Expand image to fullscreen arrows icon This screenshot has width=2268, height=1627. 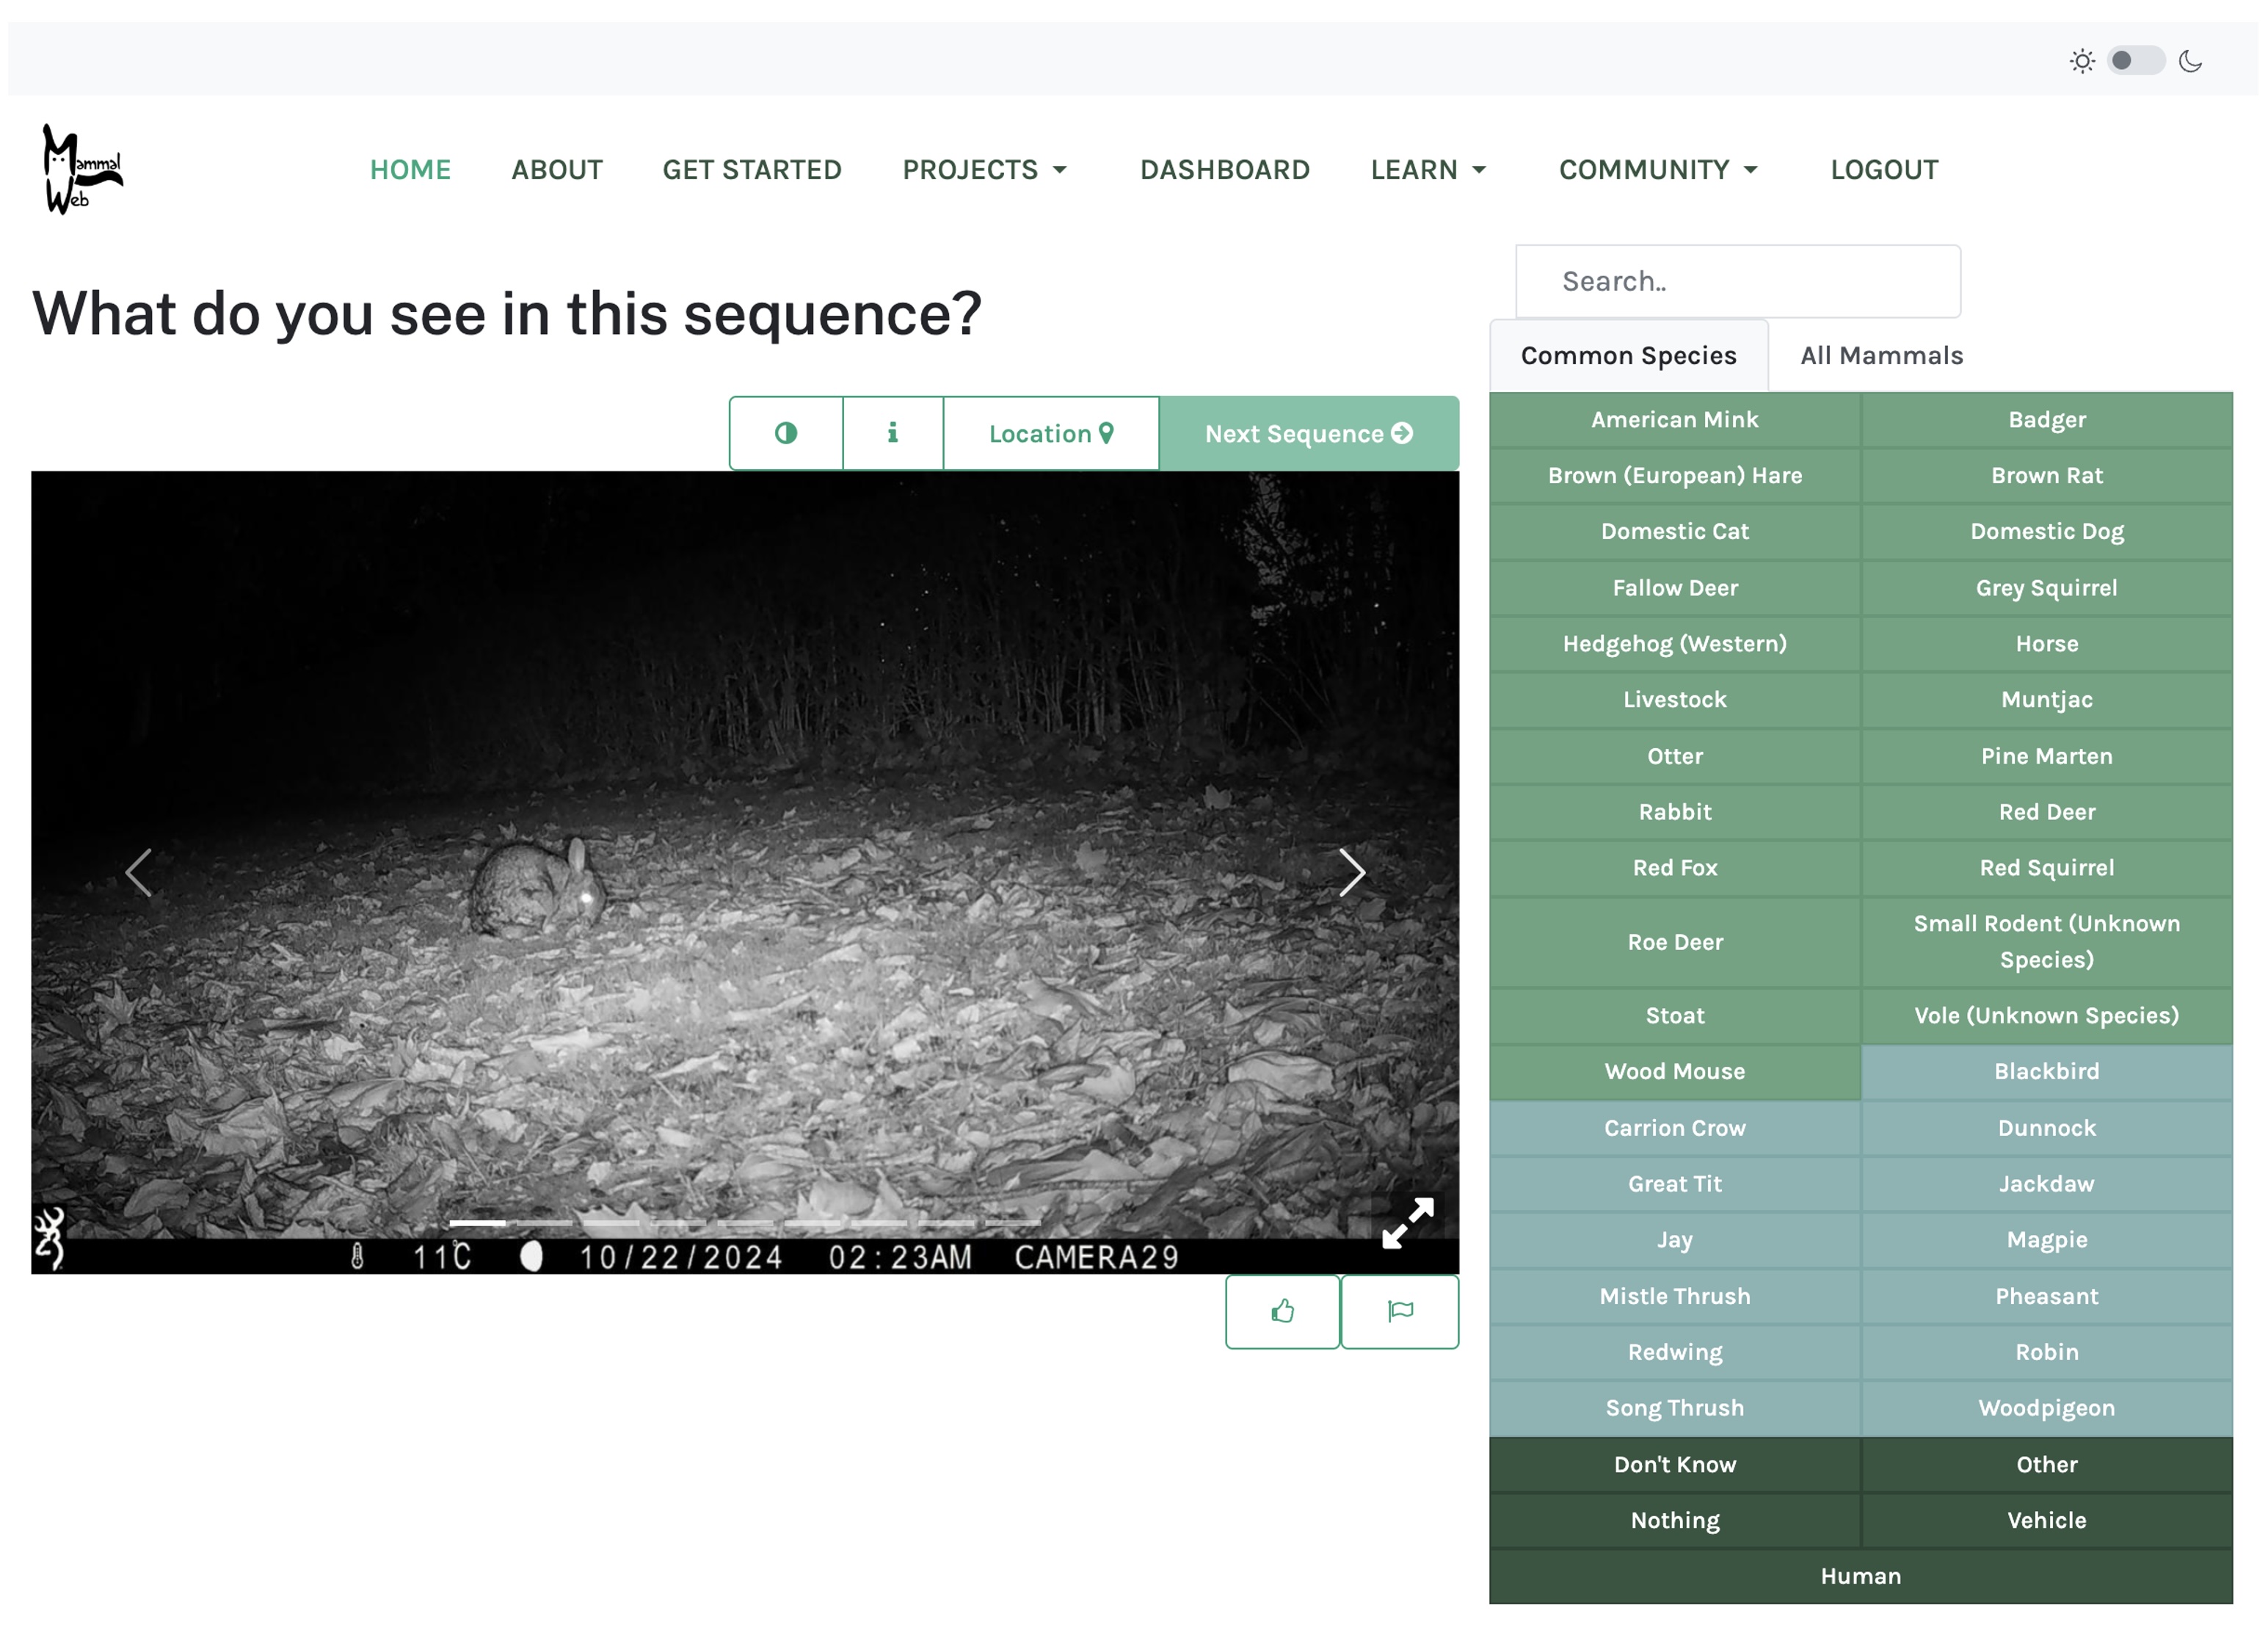[x=1408, y=1222]
